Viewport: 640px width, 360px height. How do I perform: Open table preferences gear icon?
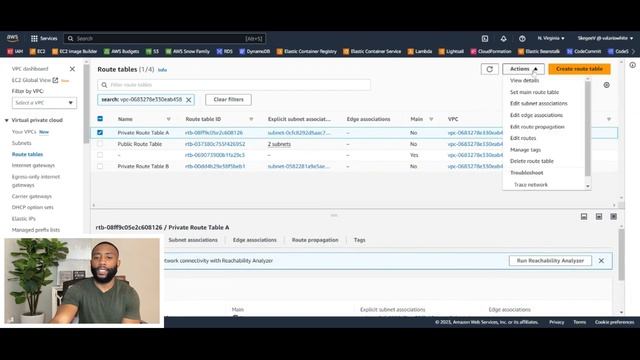607,85
